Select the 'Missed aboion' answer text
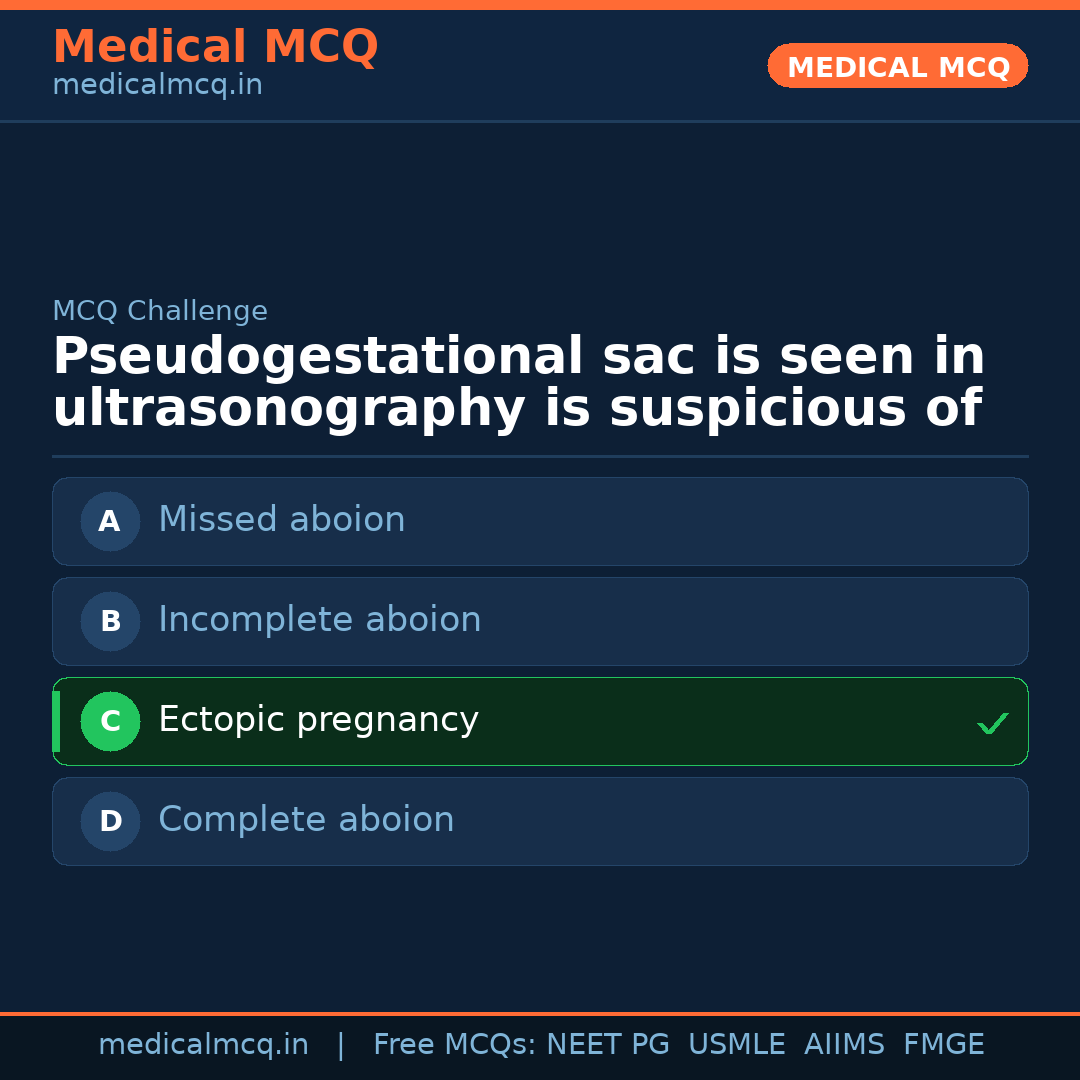 pos(281,520)
